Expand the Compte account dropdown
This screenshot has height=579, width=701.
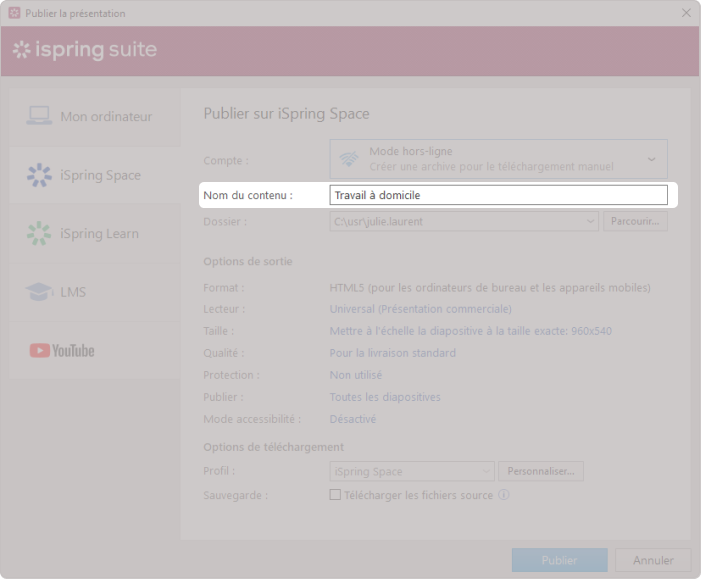(651, 159)
